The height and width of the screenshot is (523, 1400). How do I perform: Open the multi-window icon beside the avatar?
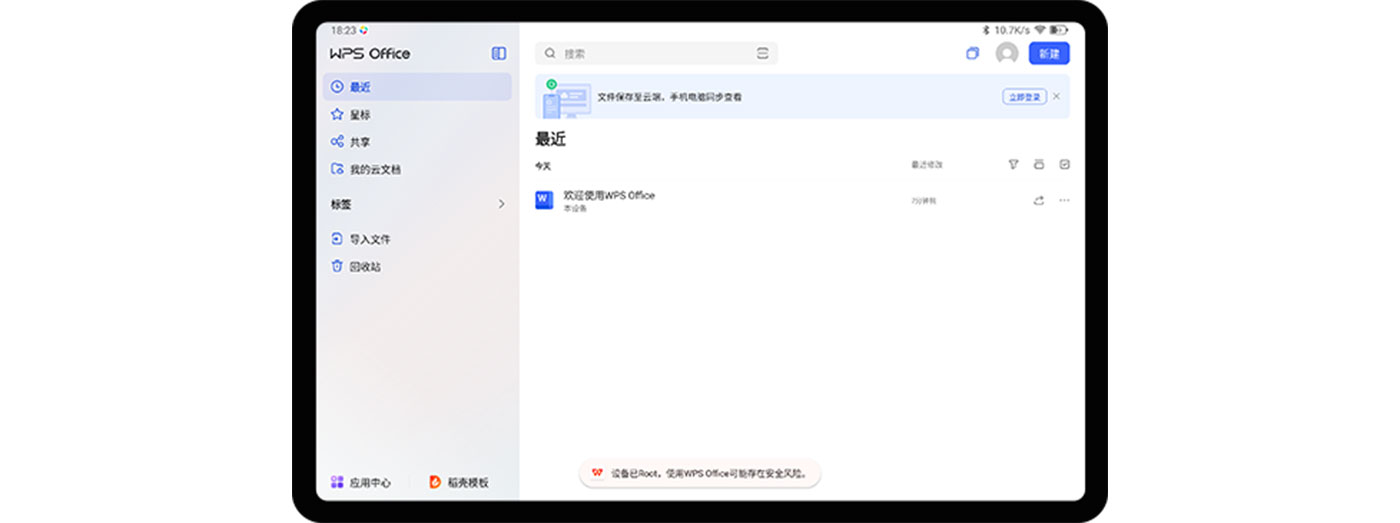[x=972, y=54]
